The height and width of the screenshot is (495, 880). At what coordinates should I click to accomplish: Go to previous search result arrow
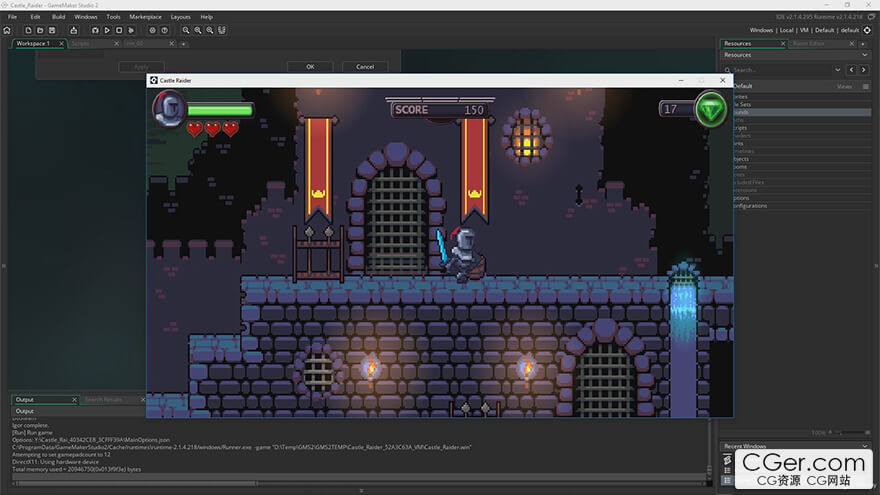pyautogui.click(x=851, y=70)
